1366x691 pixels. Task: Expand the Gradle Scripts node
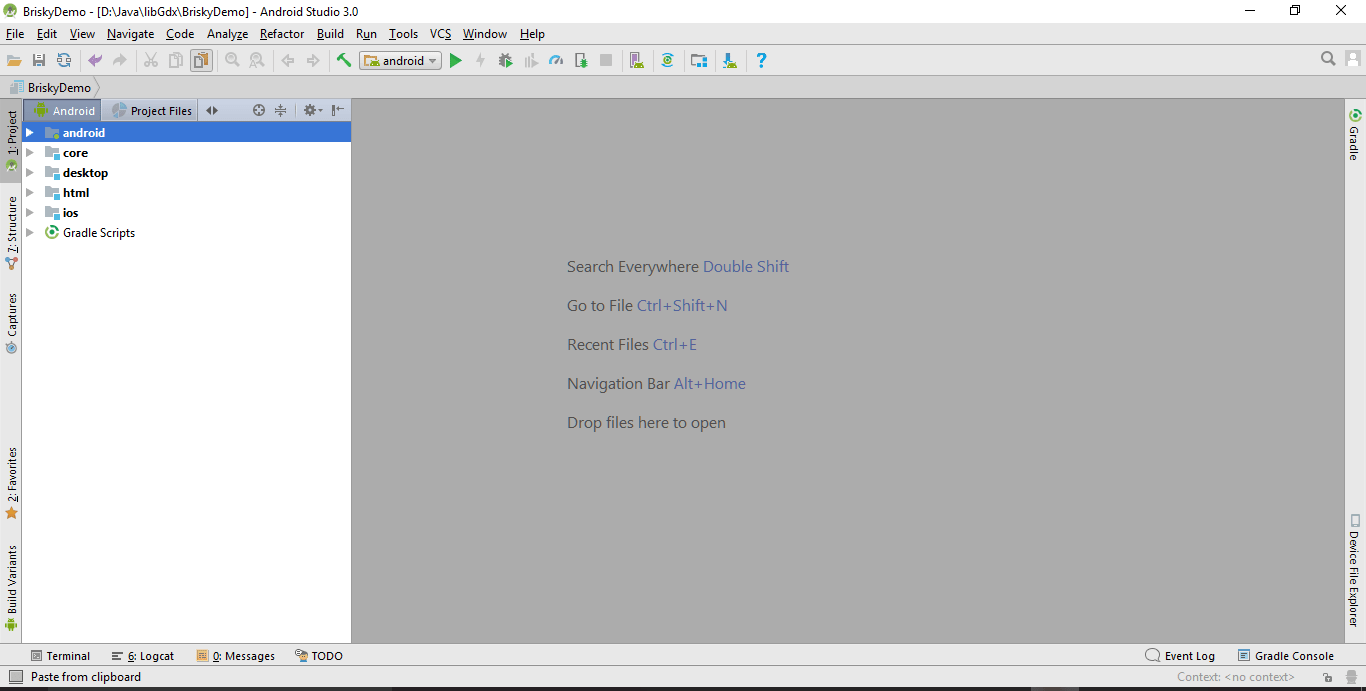click(x=30, y=233)
